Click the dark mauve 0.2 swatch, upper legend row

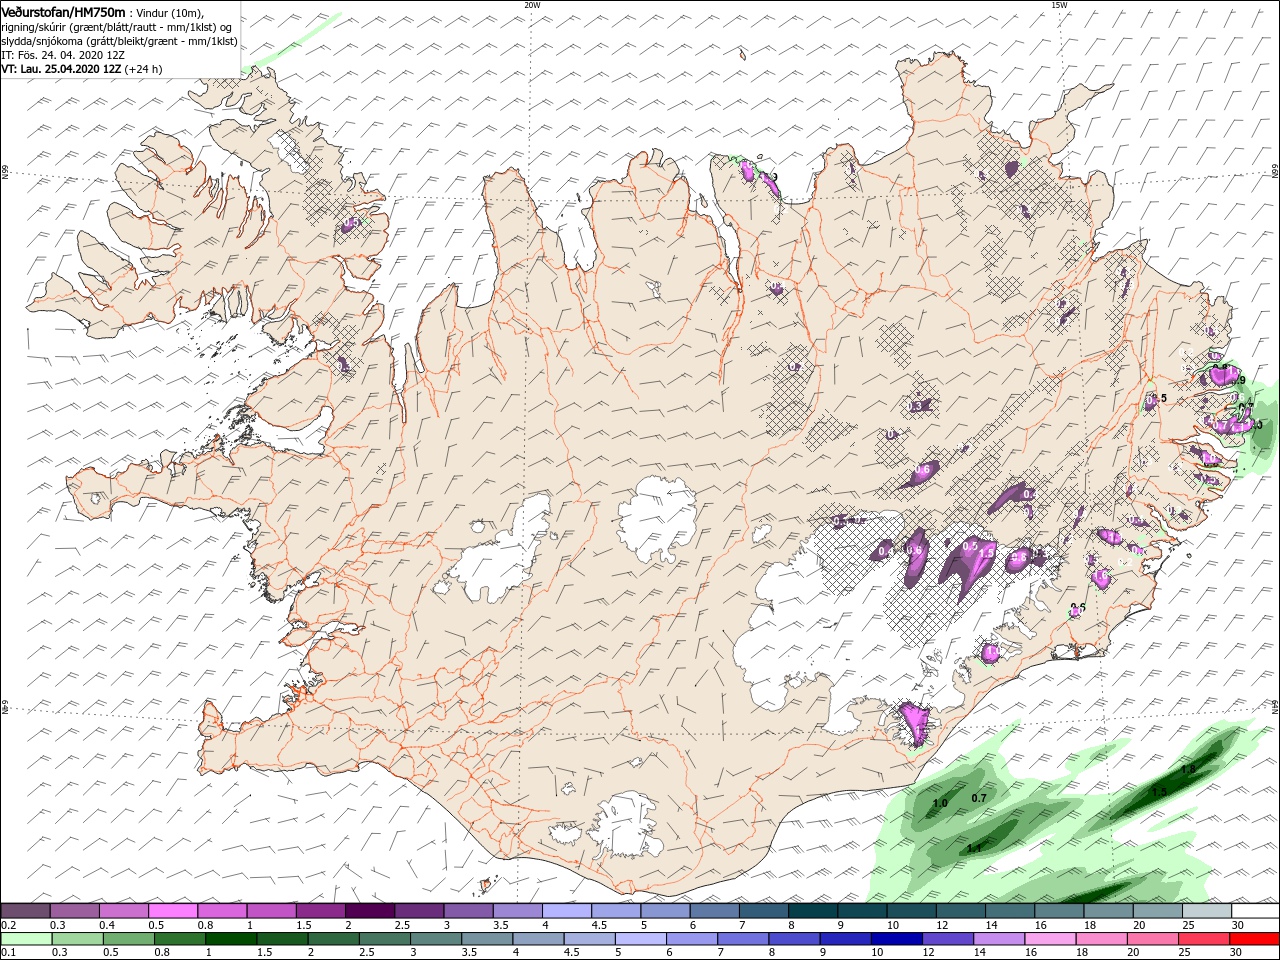click(25, 911)
